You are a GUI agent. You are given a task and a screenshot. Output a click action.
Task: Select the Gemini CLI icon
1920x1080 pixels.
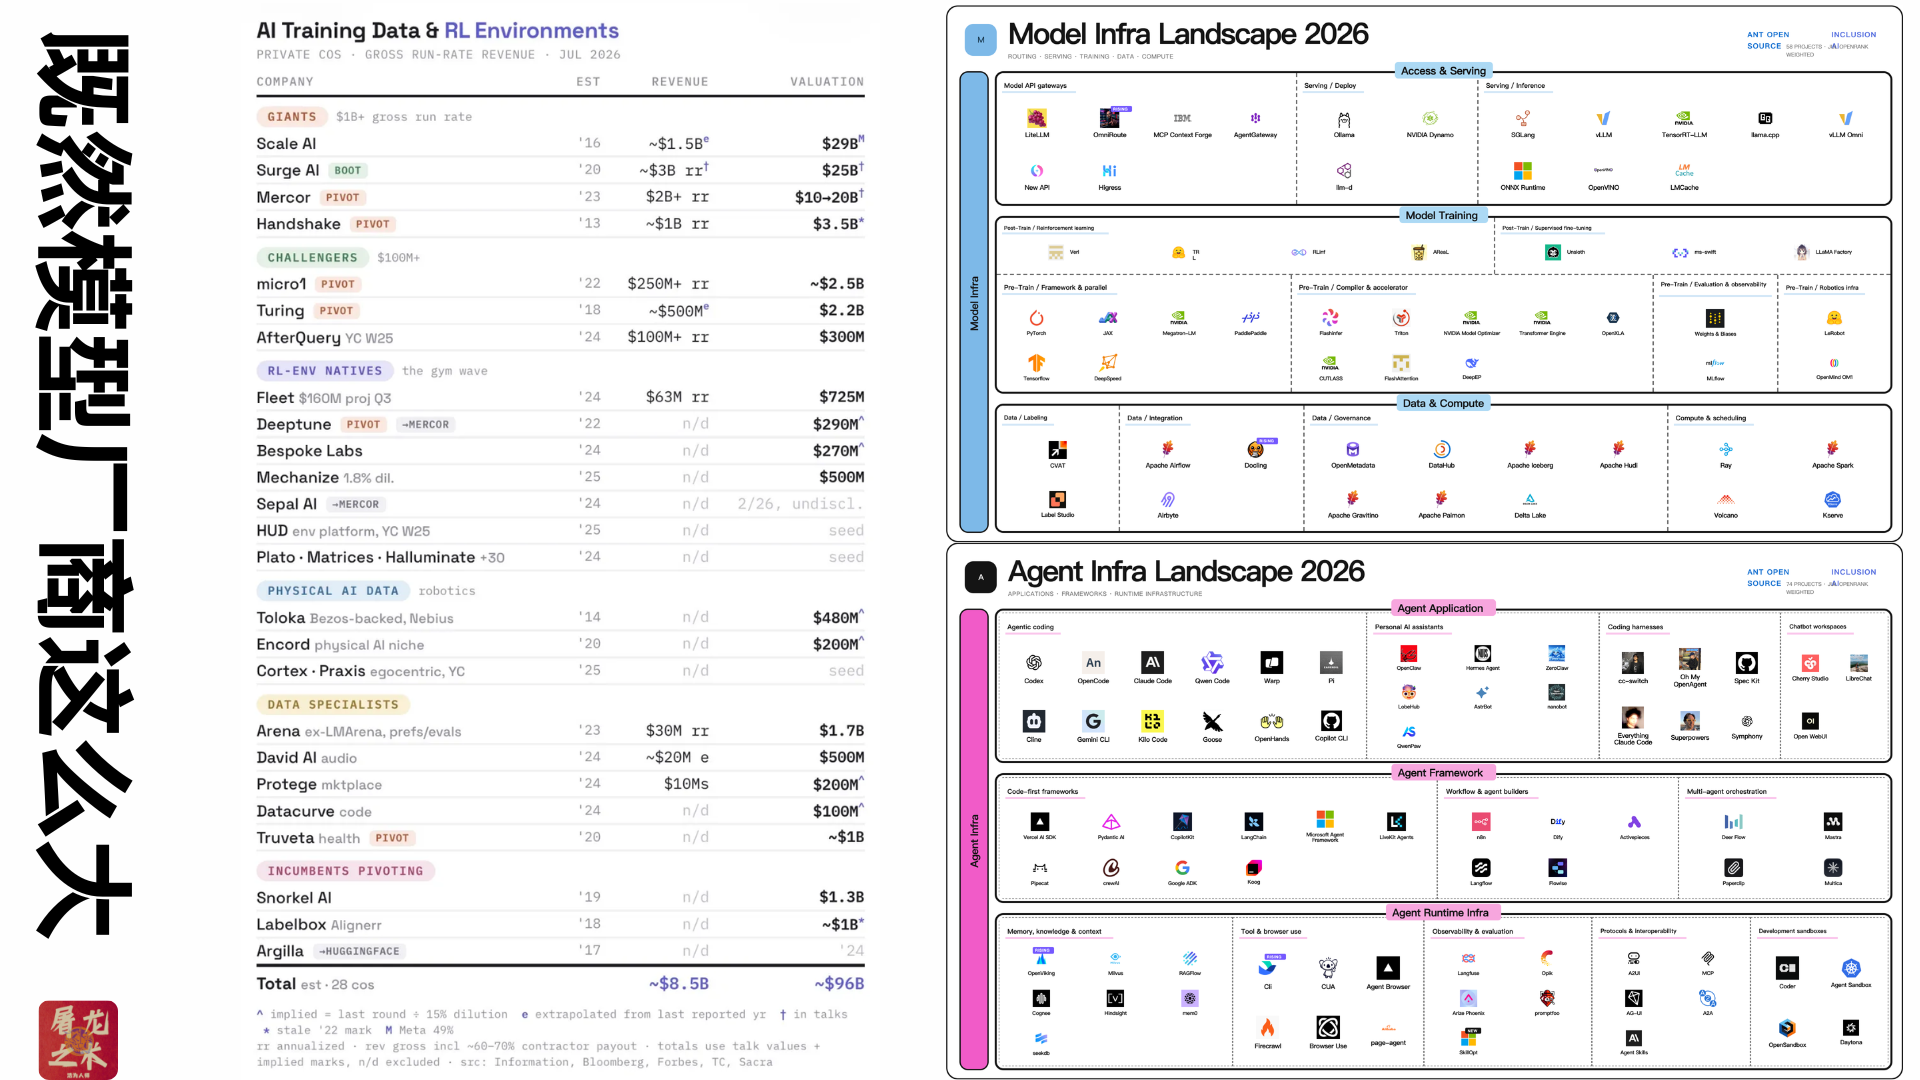click(x=1093, y=721)
